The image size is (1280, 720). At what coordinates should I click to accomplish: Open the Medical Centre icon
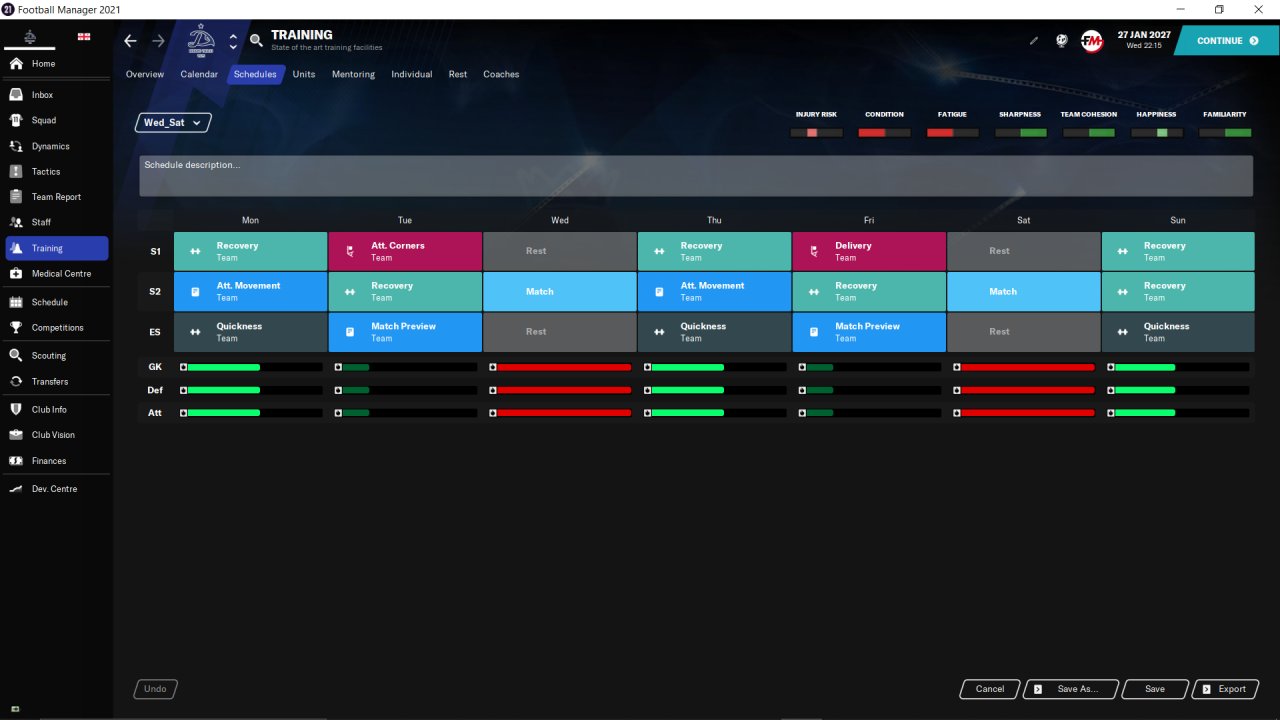16,273
